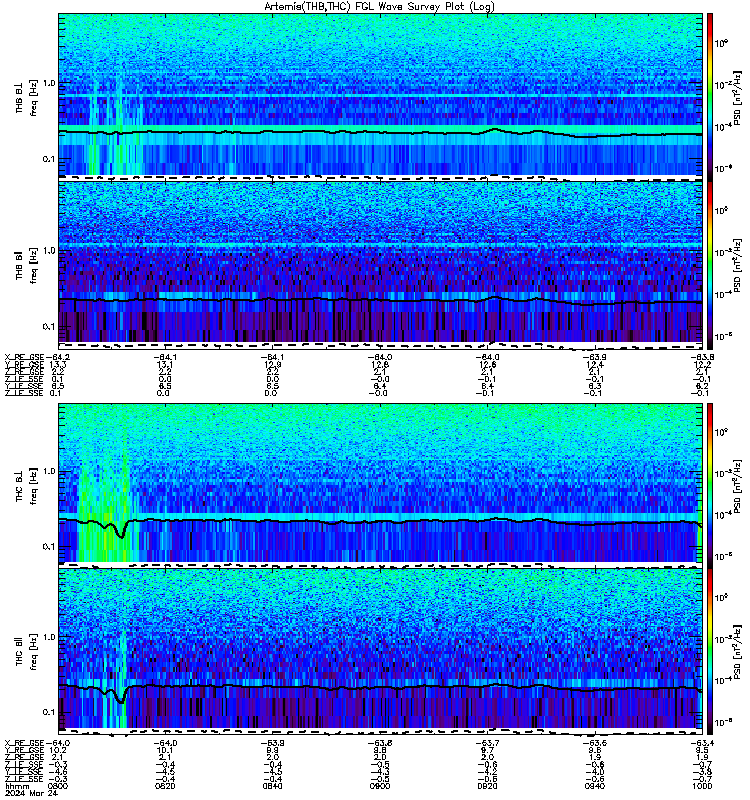Click the '0940' time axis label

596,786
